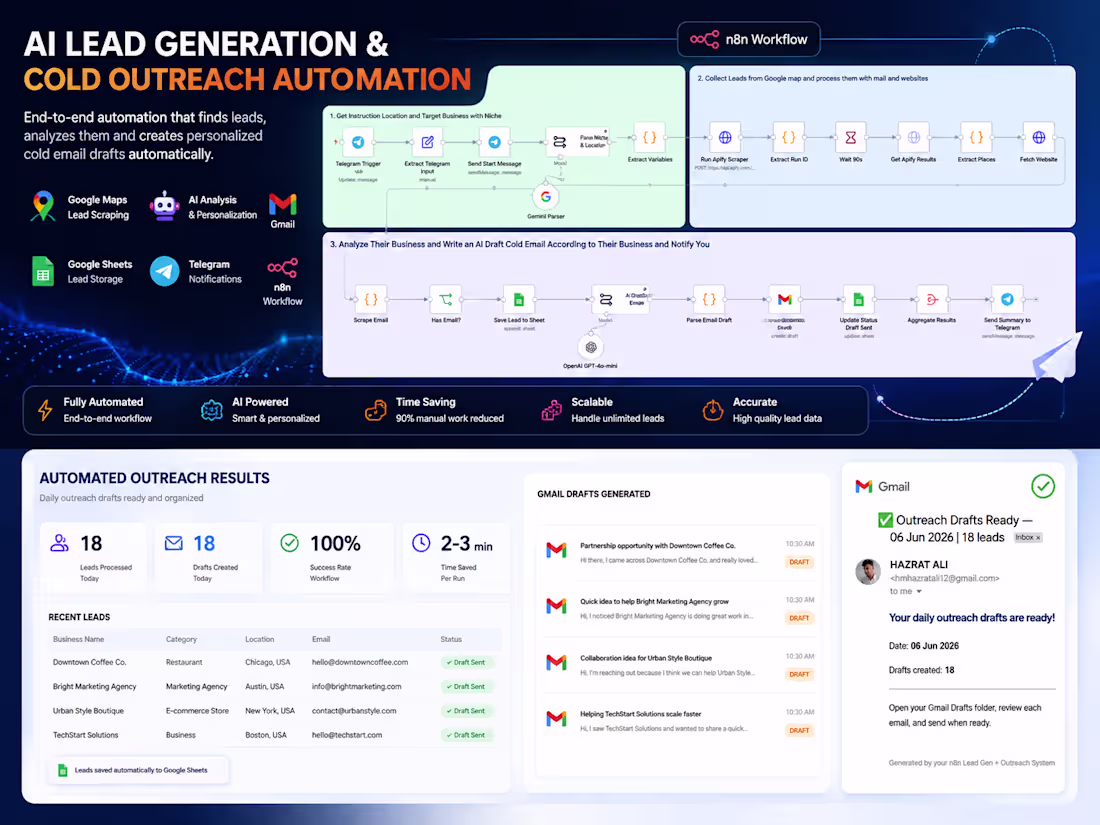This screenshot has height=825, width=1100.
Task: Click the DRAFT badge on the Downtown Coffee email
Action: (799, 562)
